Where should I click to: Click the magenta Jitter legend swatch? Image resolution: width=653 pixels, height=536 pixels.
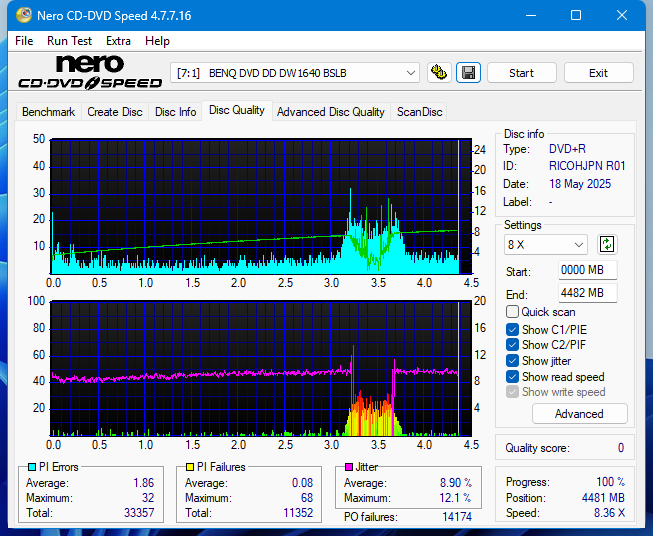[349, 467]
